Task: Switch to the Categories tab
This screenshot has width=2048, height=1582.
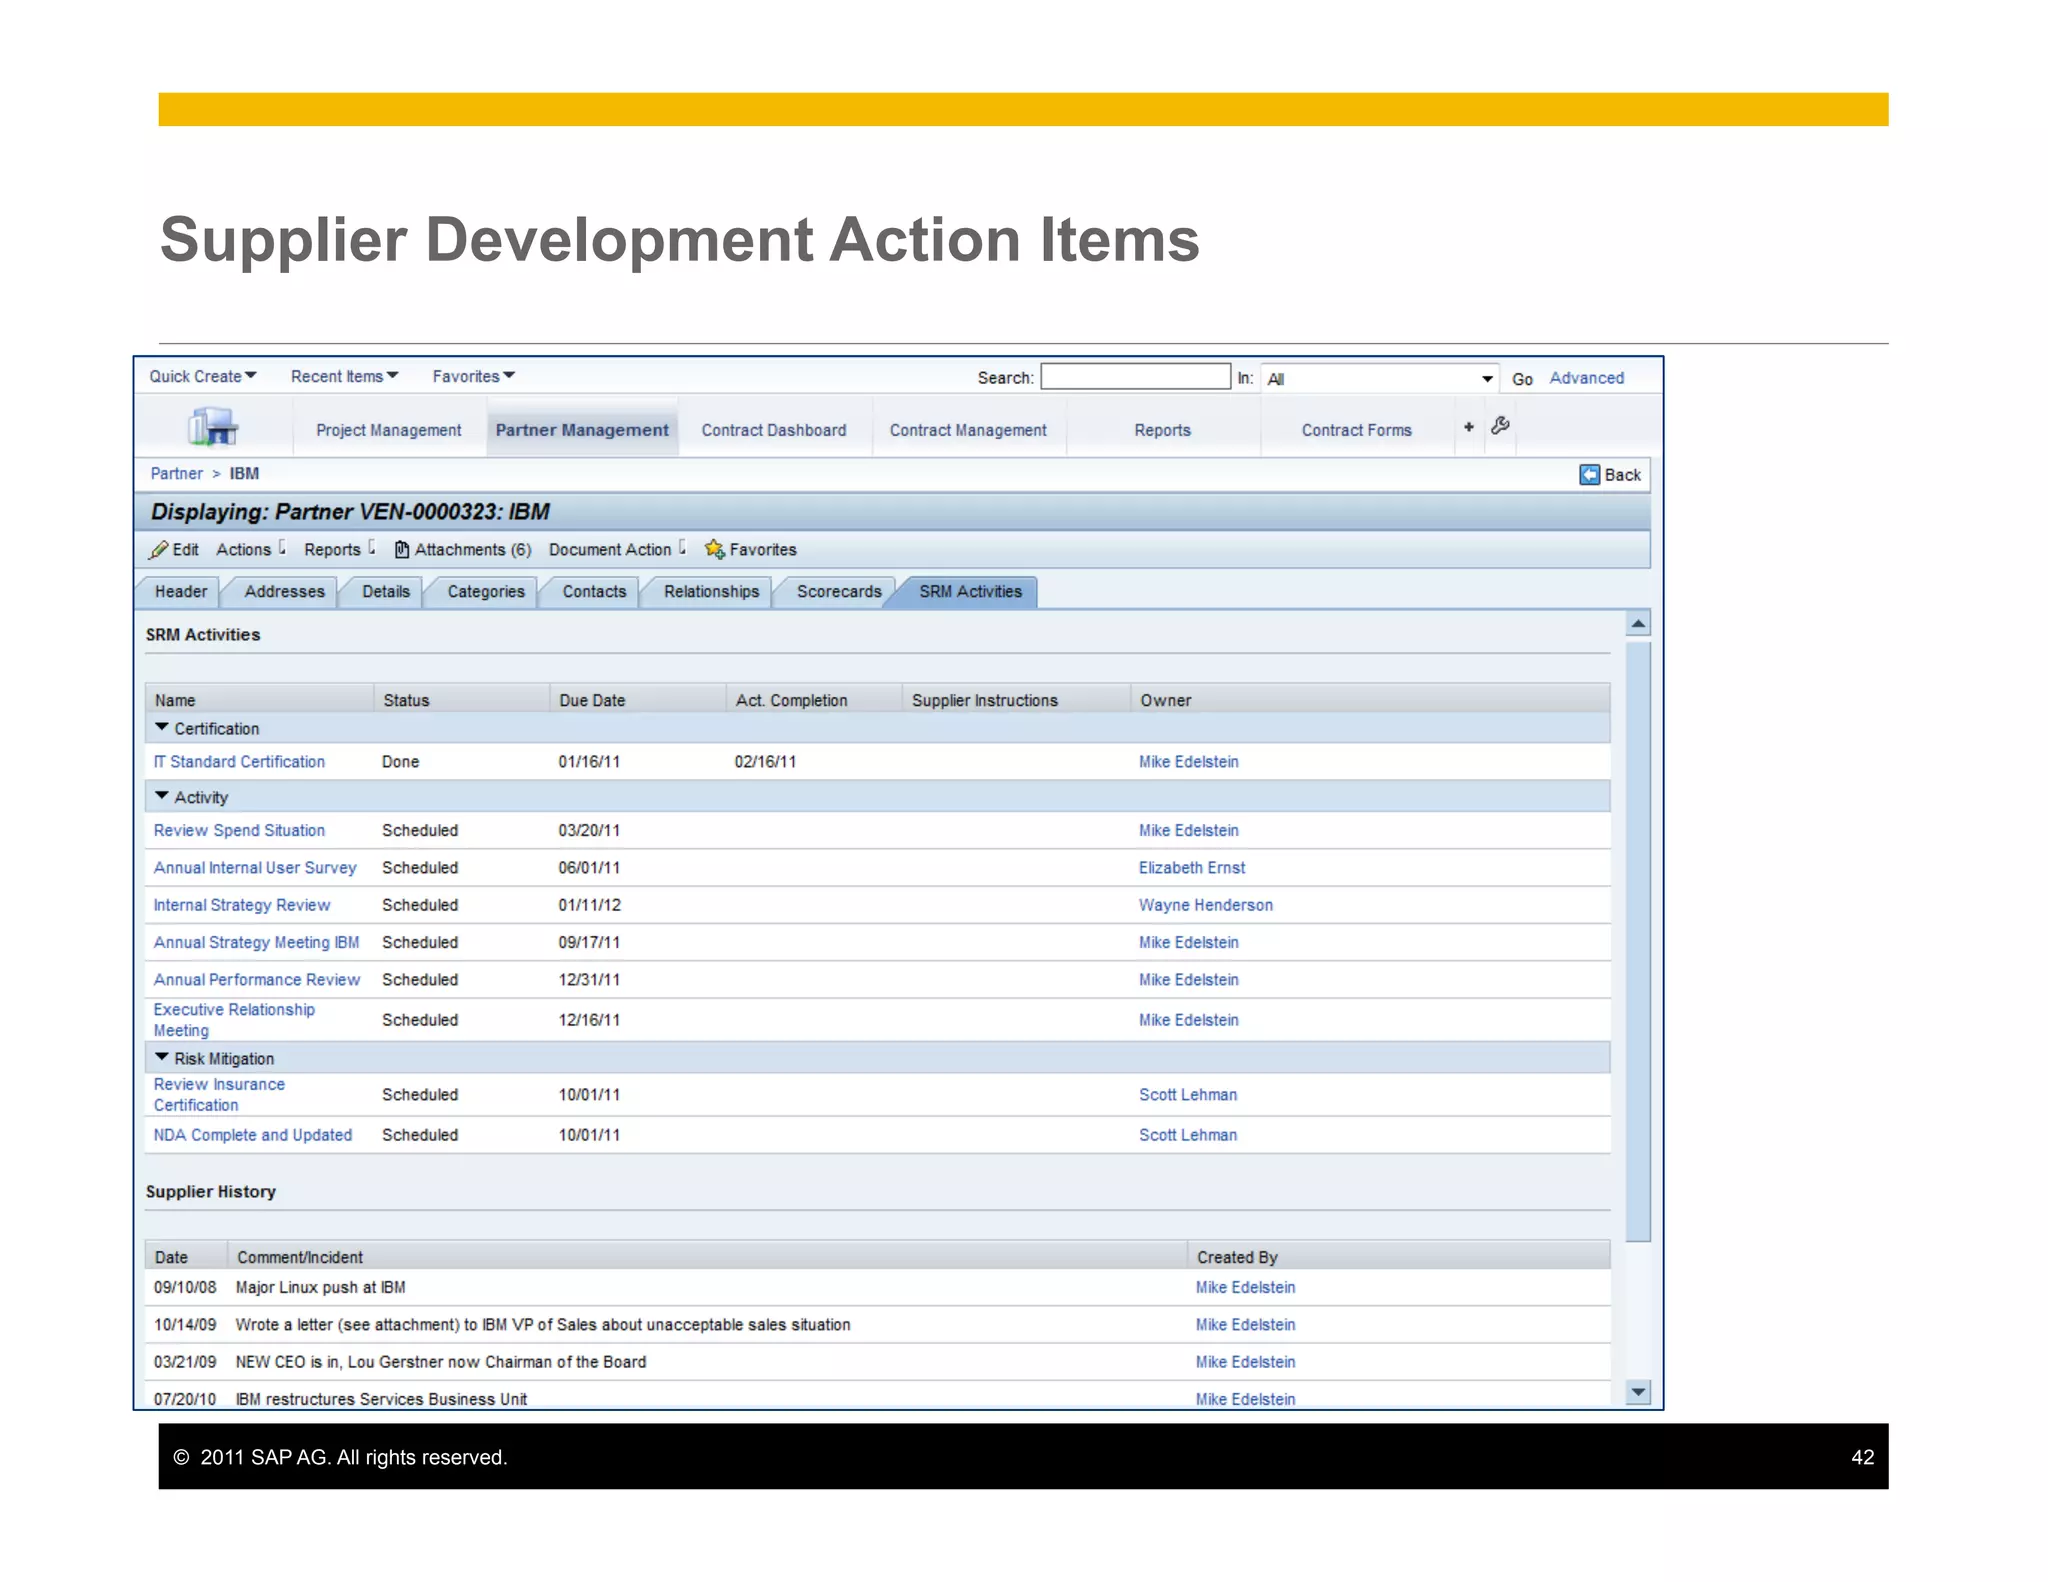Action: (x=485, y=592)
